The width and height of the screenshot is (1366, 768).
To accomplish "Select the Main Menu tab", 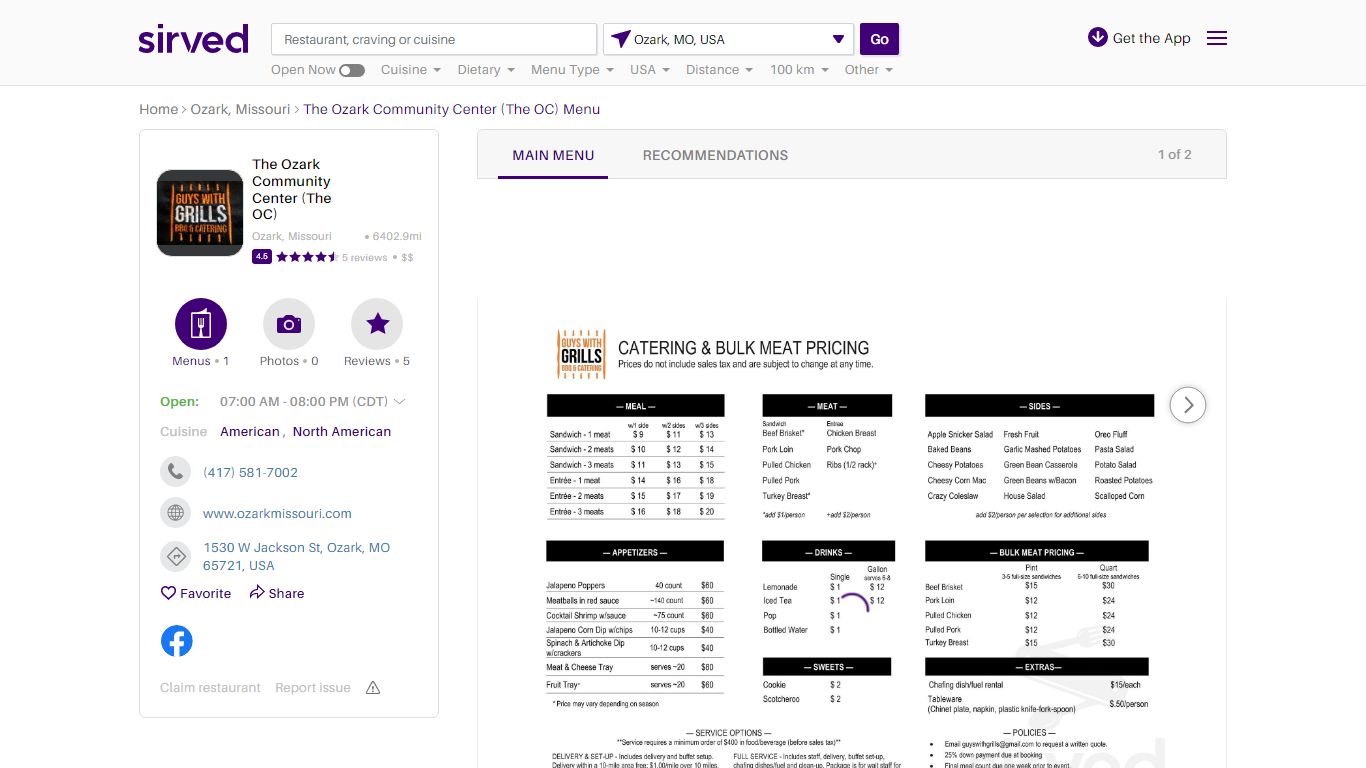I will (553, 155).
